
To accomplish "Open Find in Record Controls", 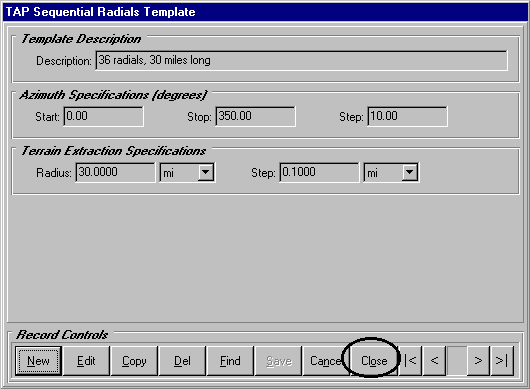I will tap(230, 361).
